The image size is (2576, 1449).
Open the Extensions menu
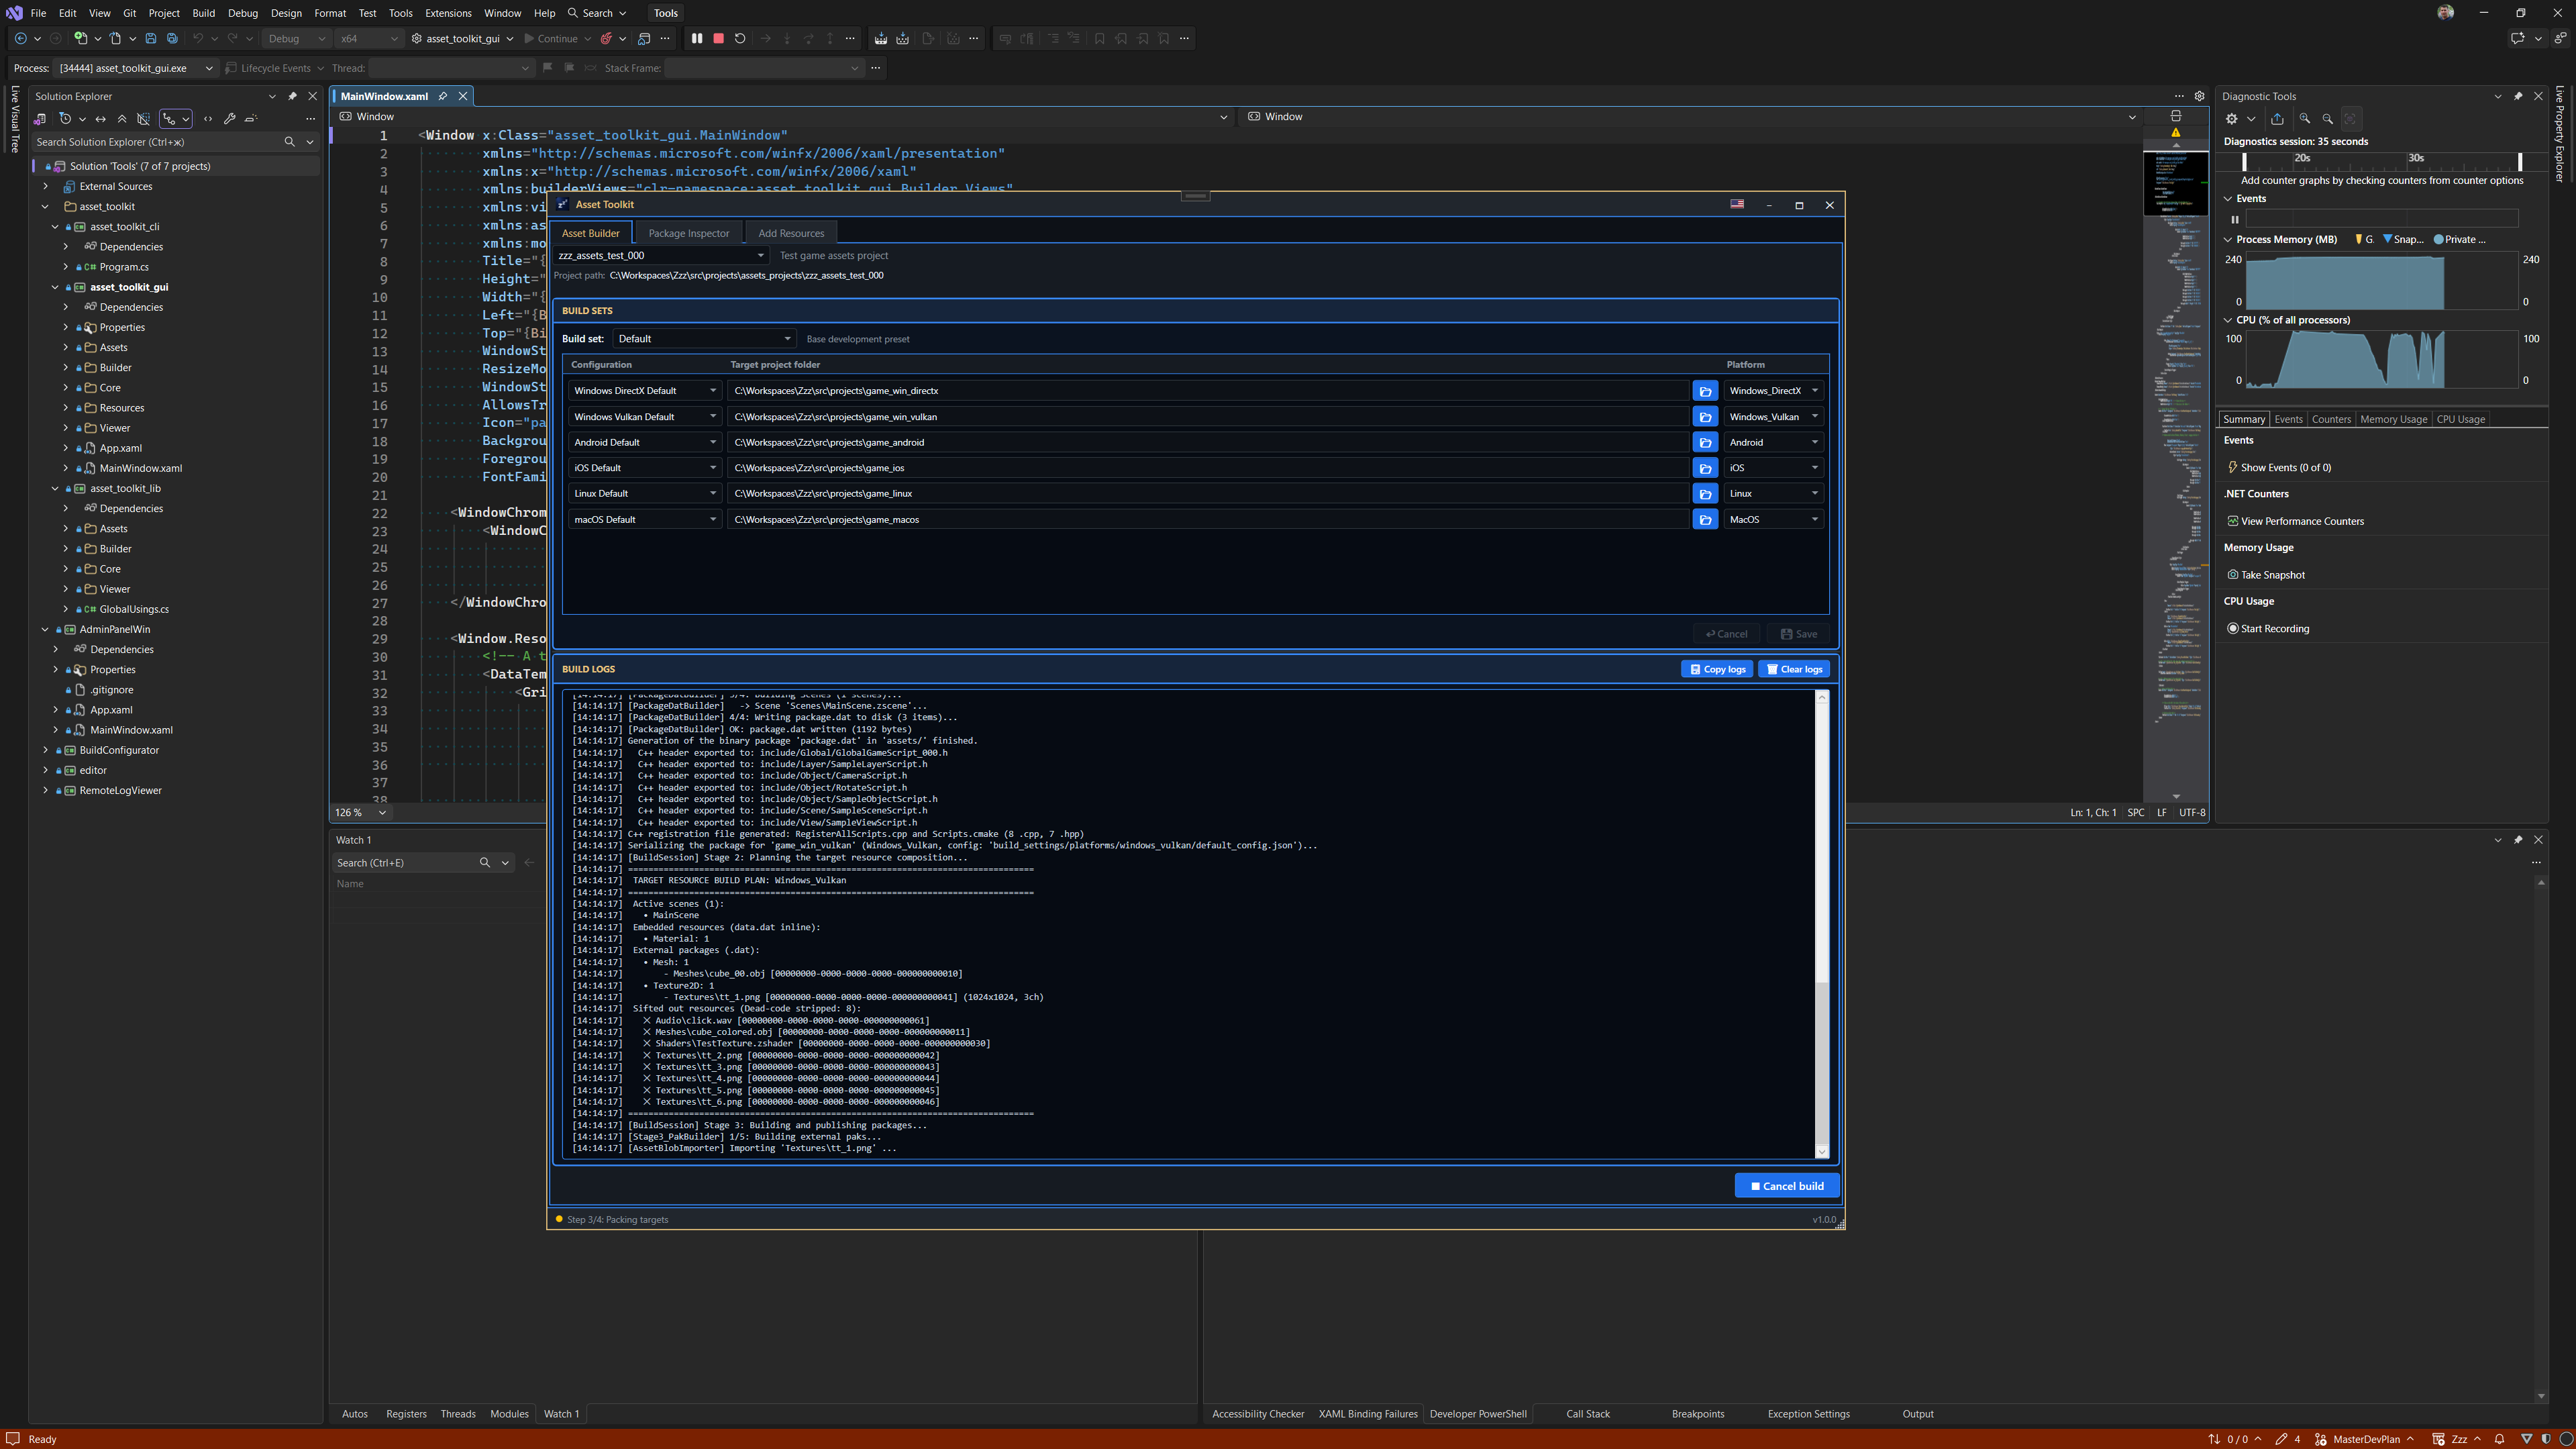[x=447, y=13]
